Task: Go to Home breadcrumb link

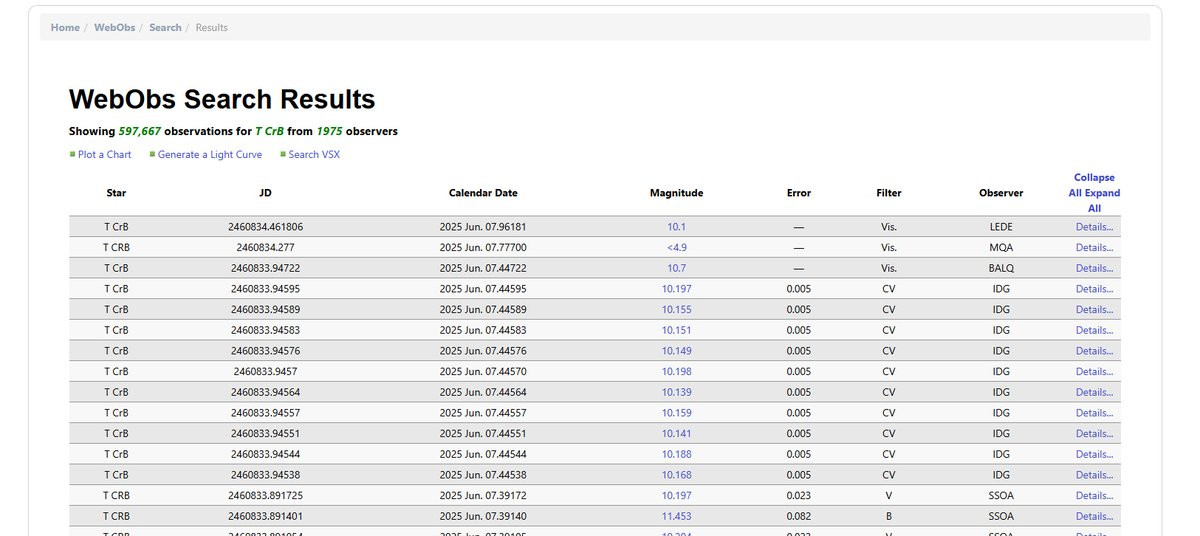Action: pyautogui.click(x=65, y=27)
